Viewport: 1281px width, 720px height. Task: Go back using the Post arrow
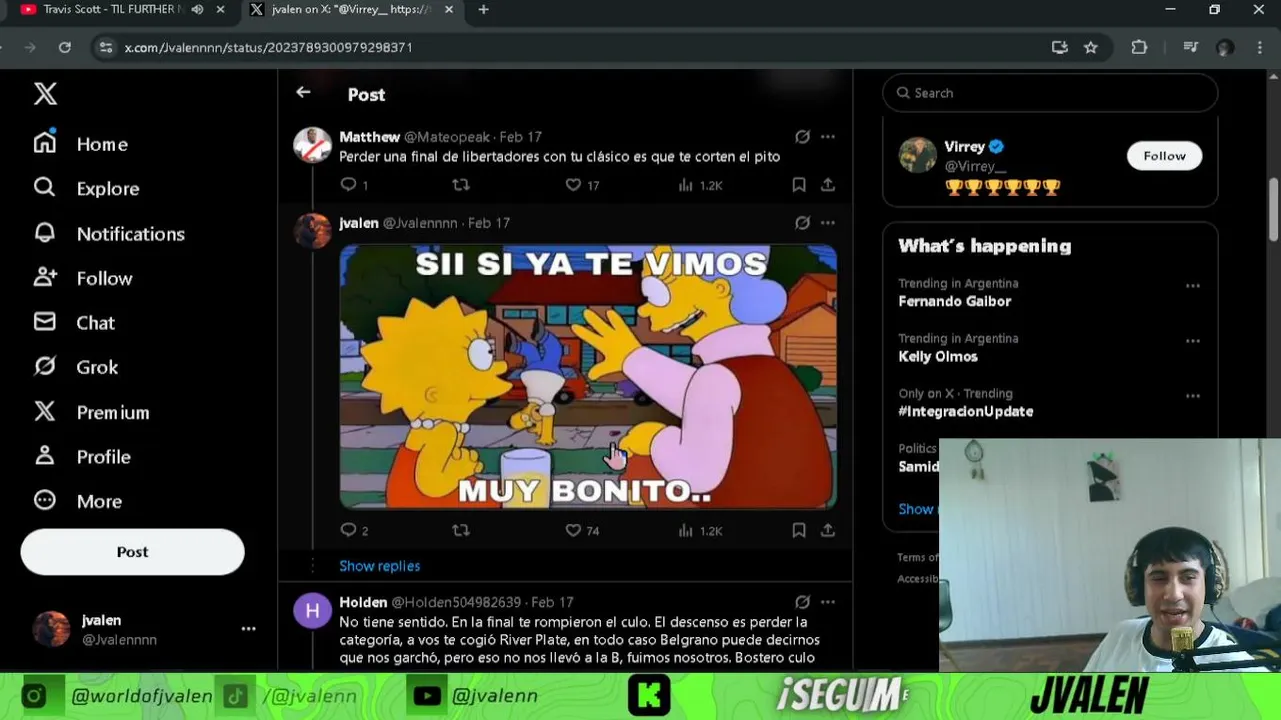pos(303,93)
